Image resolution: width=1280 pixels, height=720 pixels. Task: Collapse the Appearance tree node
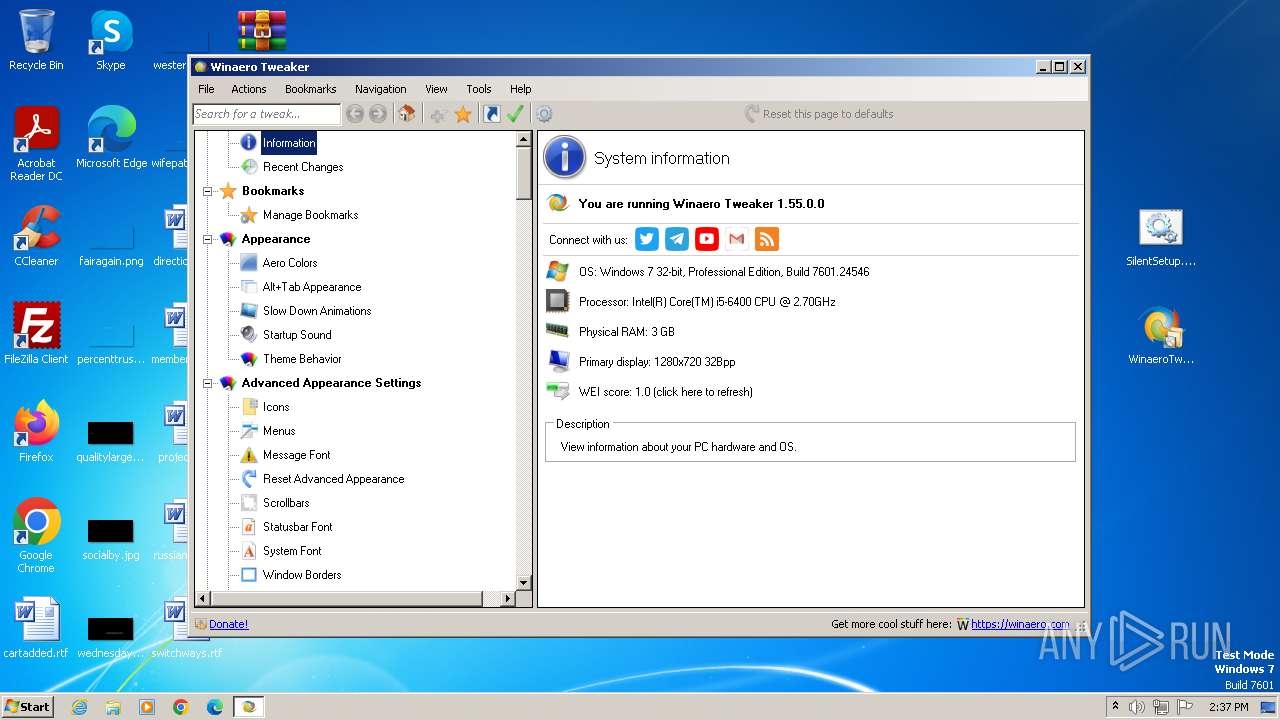[208, 239]
